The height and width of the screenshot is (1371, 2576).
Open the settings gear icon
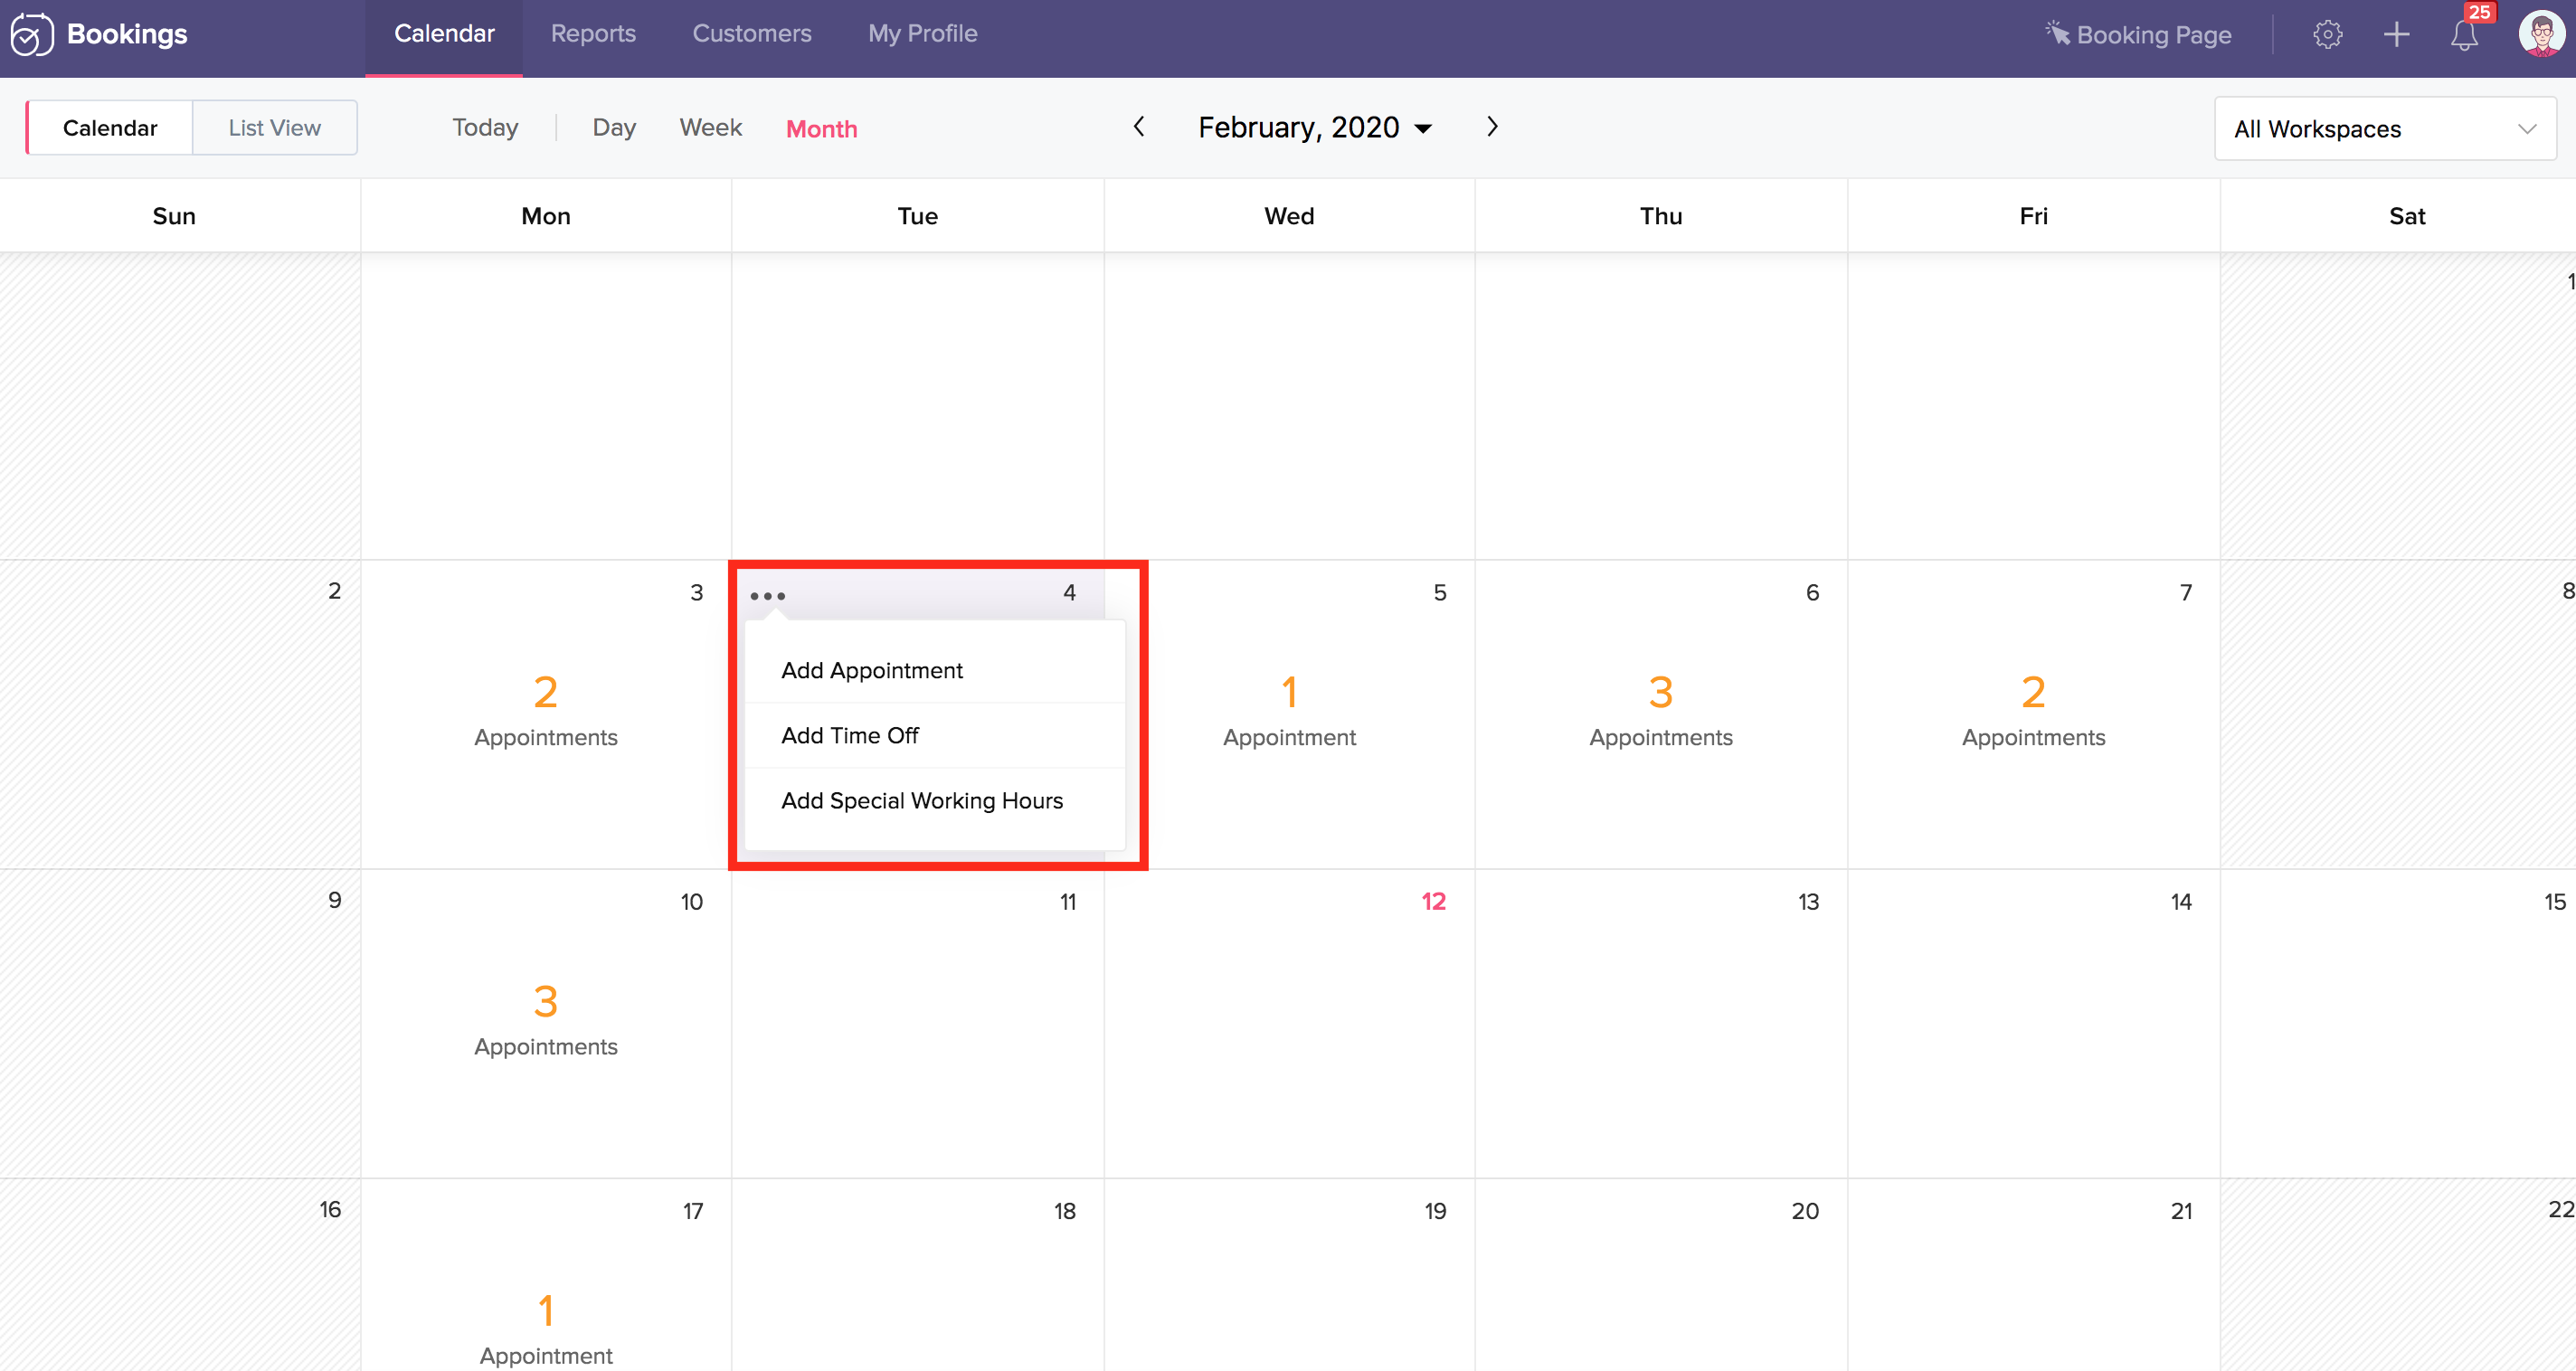2327,35
